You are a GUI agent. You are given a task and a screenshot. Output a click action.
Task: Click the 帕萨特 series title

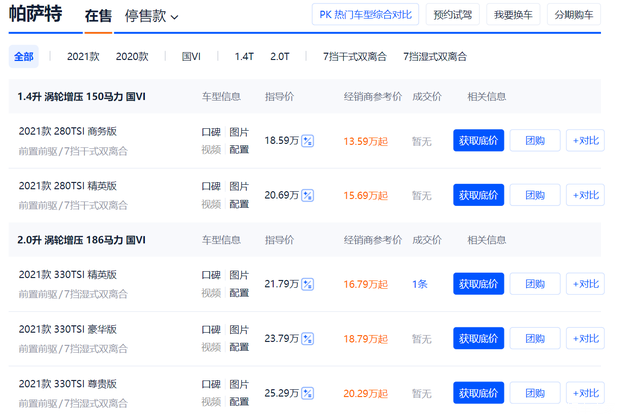point(35,14)
